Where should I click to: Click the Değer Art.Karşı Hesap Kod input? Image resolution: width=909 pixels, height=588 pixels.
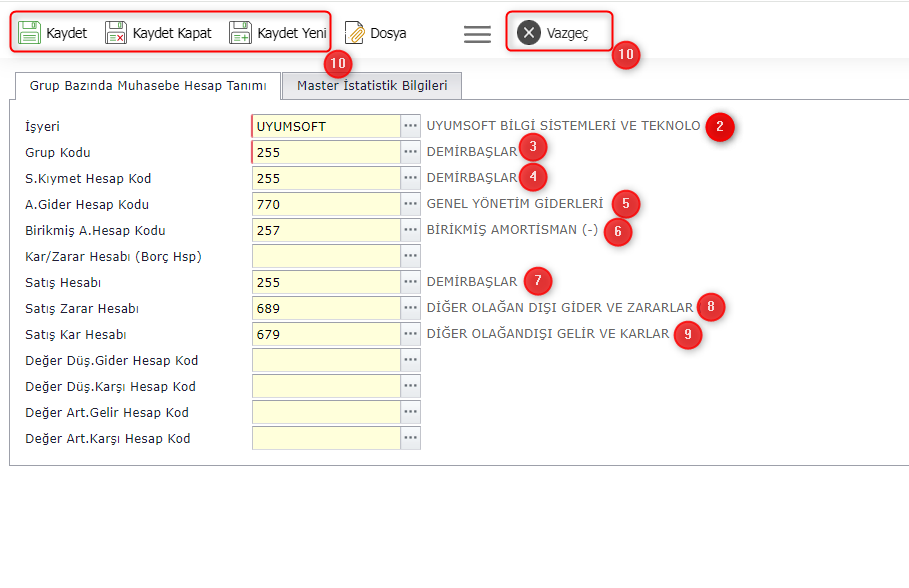point(326,438)
